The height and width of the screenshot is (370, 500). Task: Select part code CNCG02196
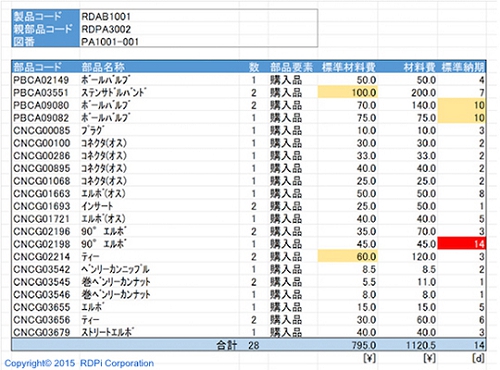[x=42, y=231]
